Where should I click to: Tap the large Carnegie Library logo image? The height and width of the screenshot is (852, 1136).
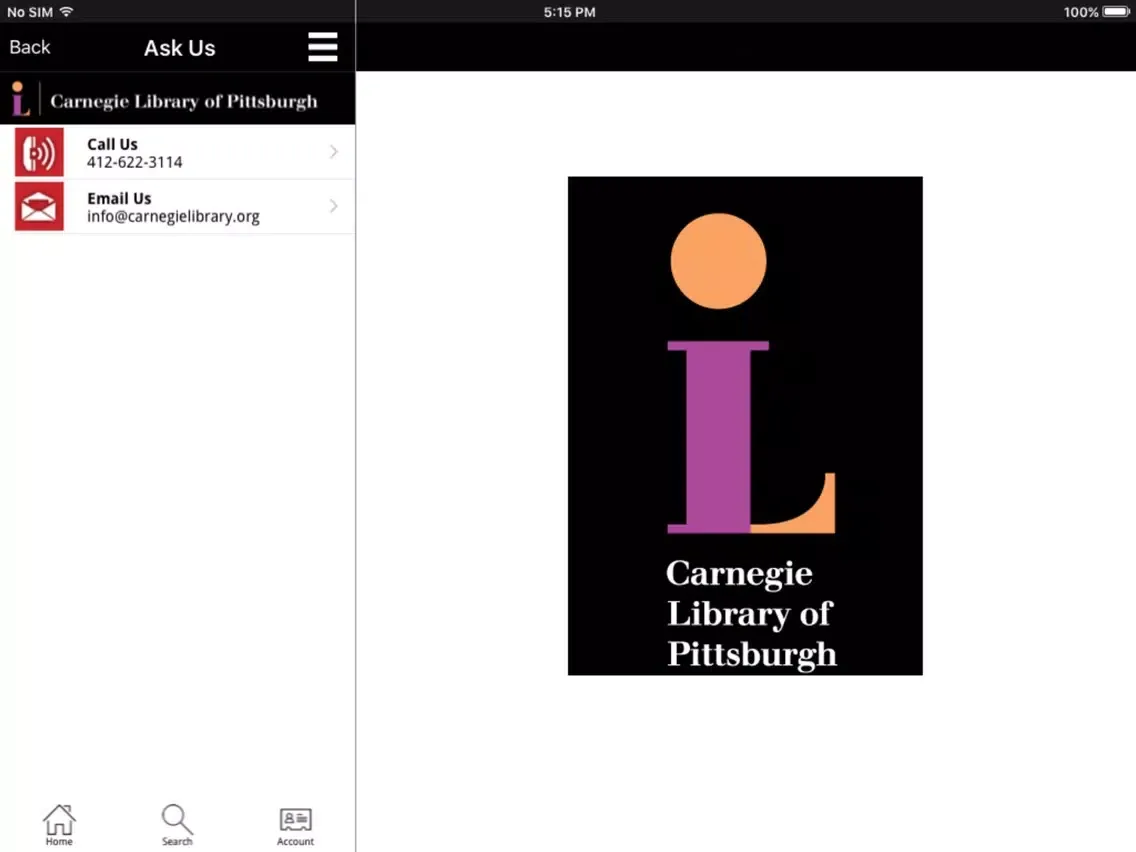point(745,426)
